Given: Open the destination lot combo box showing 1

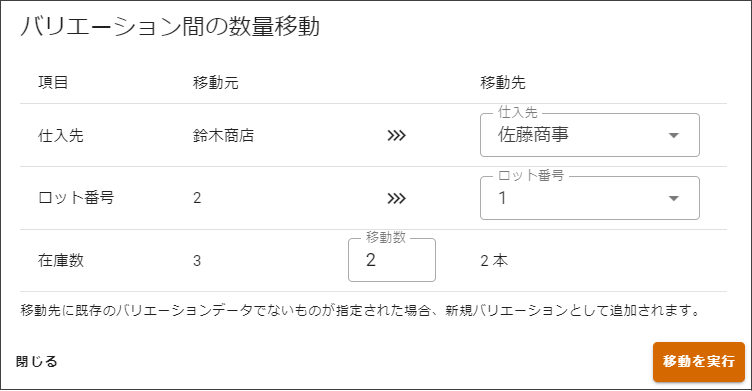Looking at the screenshot, I should pos(589,198).
